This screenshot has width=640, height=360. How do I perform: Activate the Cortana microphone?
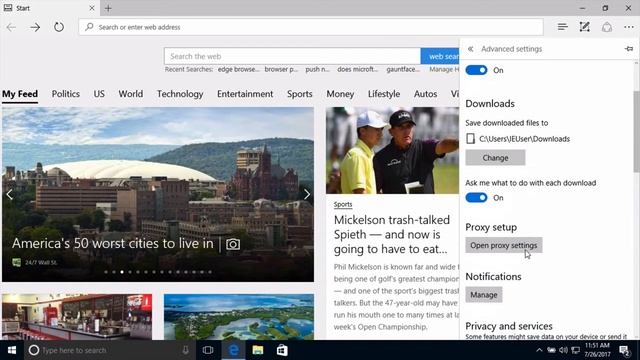pos(185,350)
